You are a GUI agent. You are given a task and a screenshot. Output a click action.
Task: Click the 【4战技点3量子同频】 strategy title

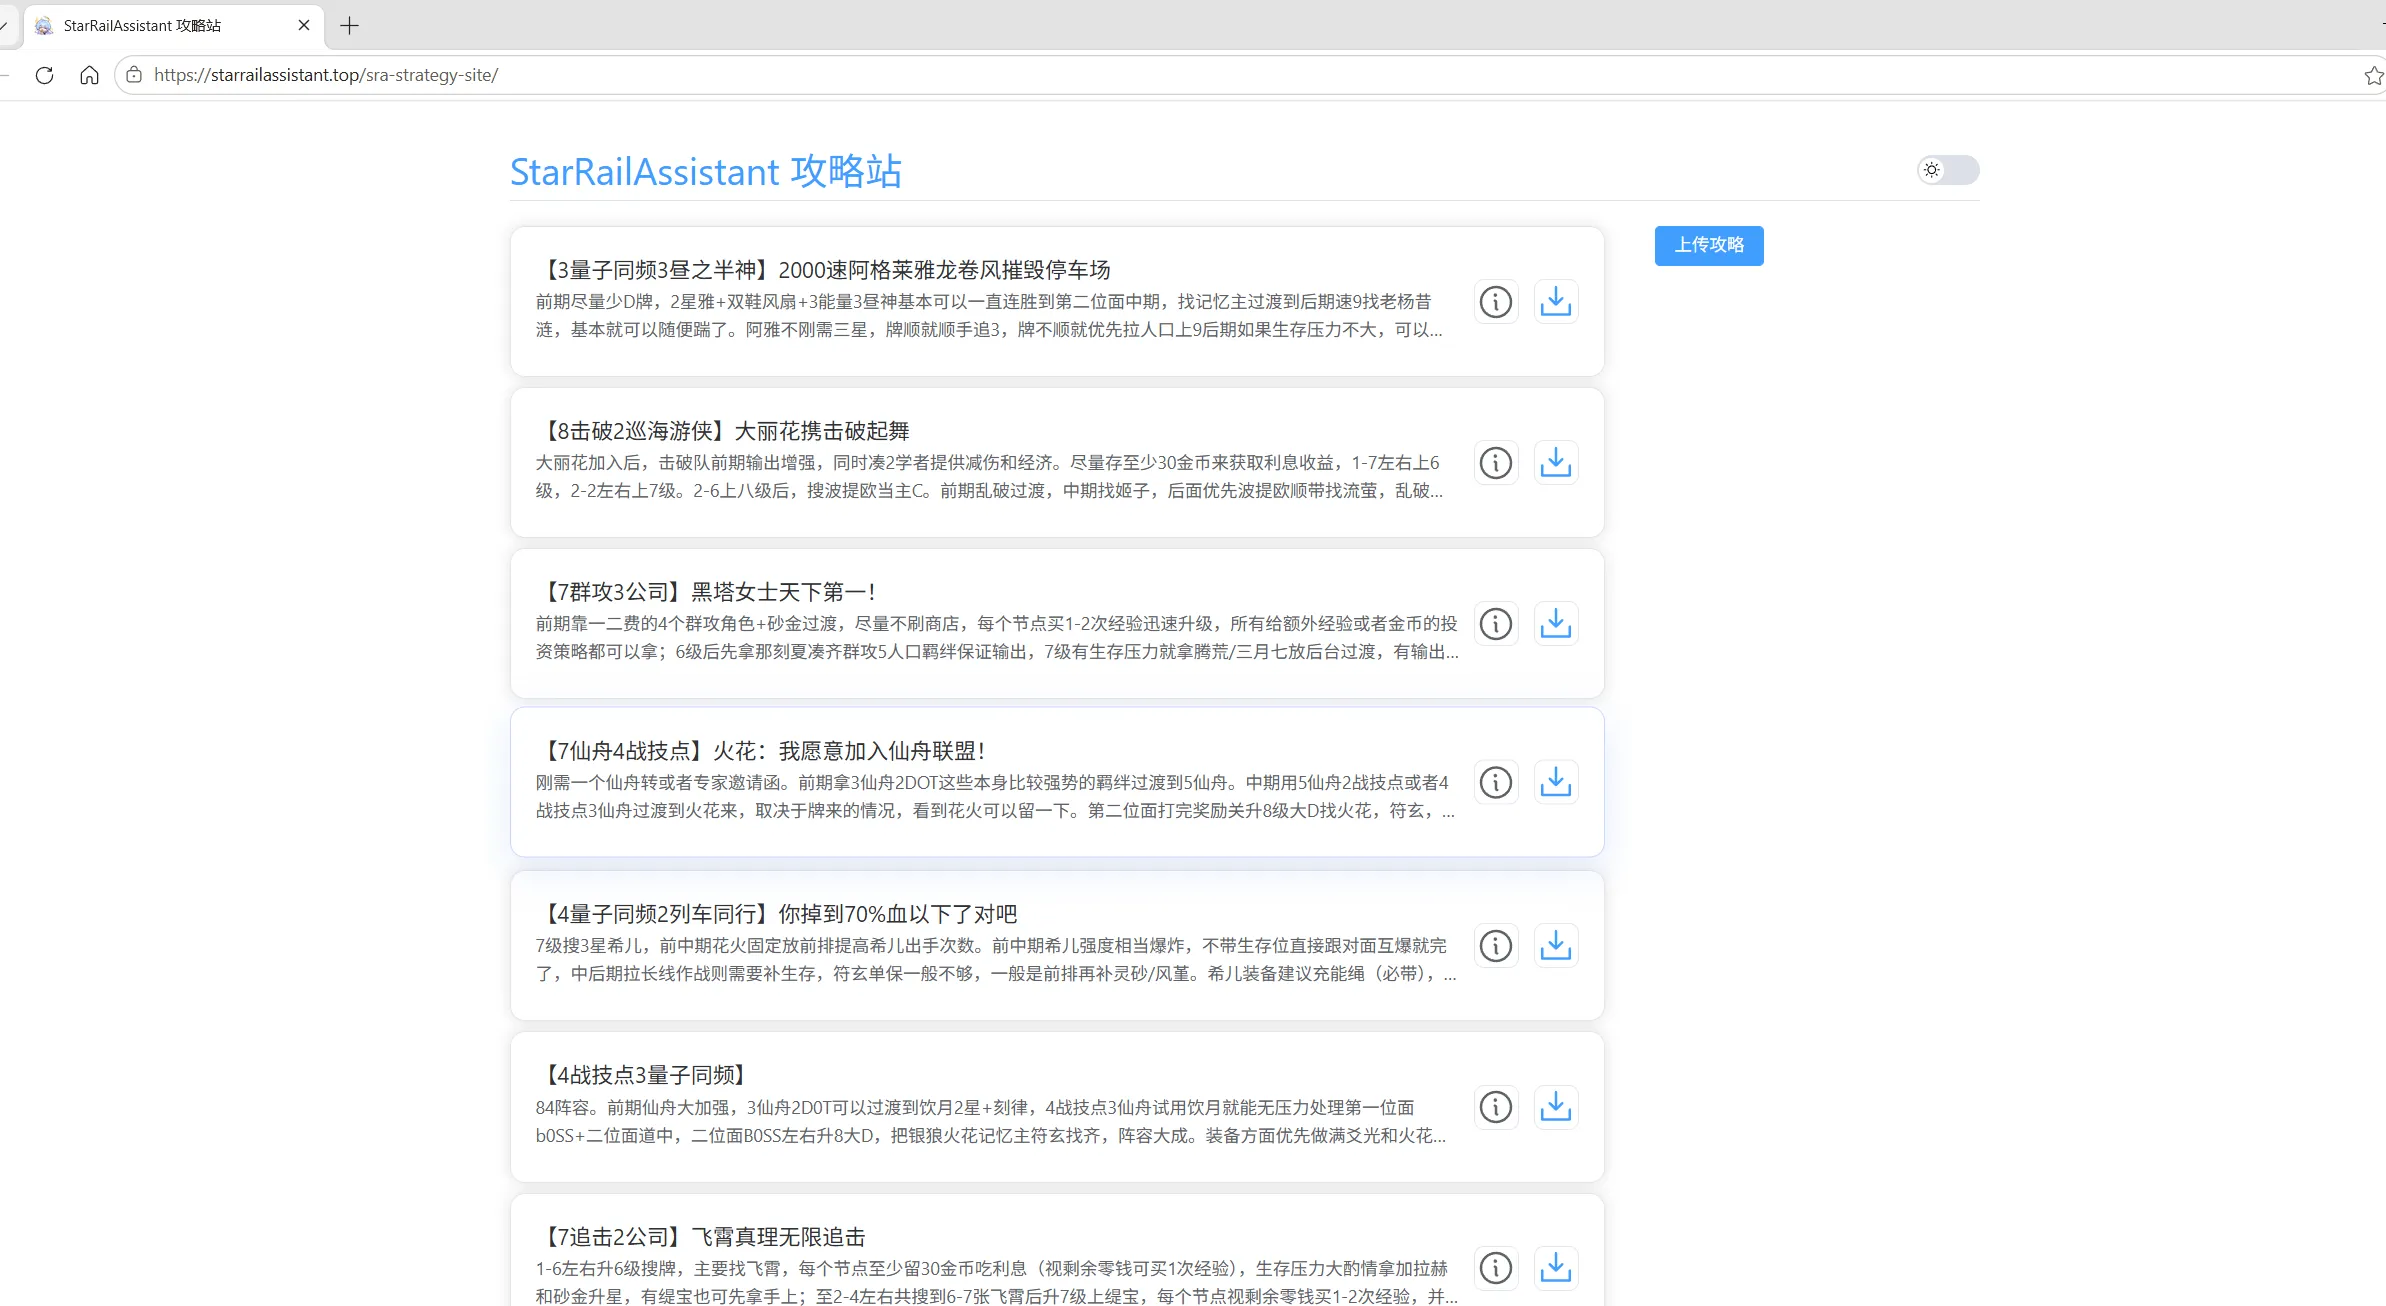coord(645,1075)
